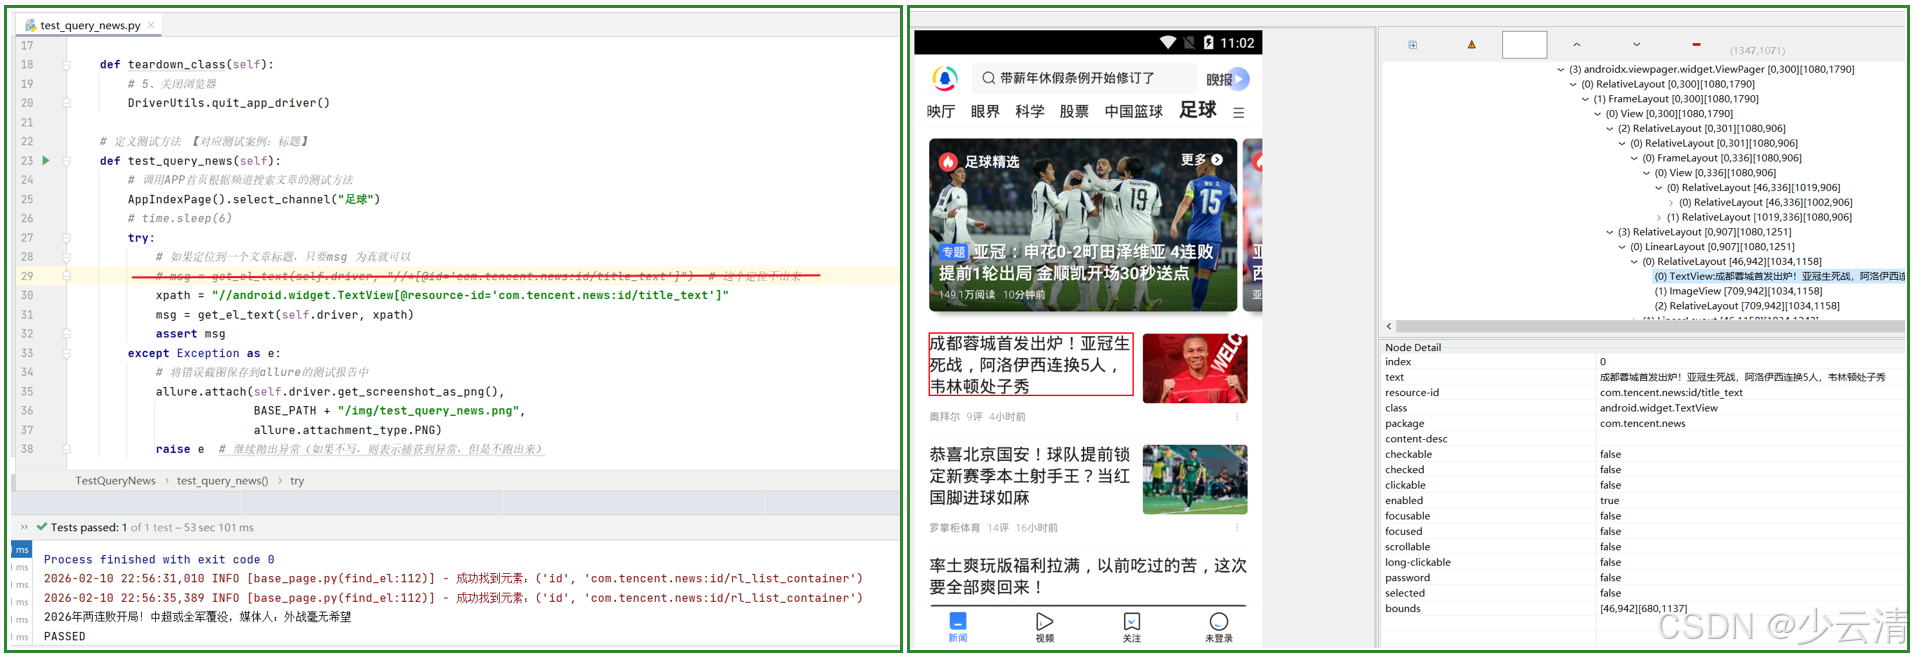Tap the 更多 arrow on football card
This screenshot has width=1913, height=658.
[1216, 160]
